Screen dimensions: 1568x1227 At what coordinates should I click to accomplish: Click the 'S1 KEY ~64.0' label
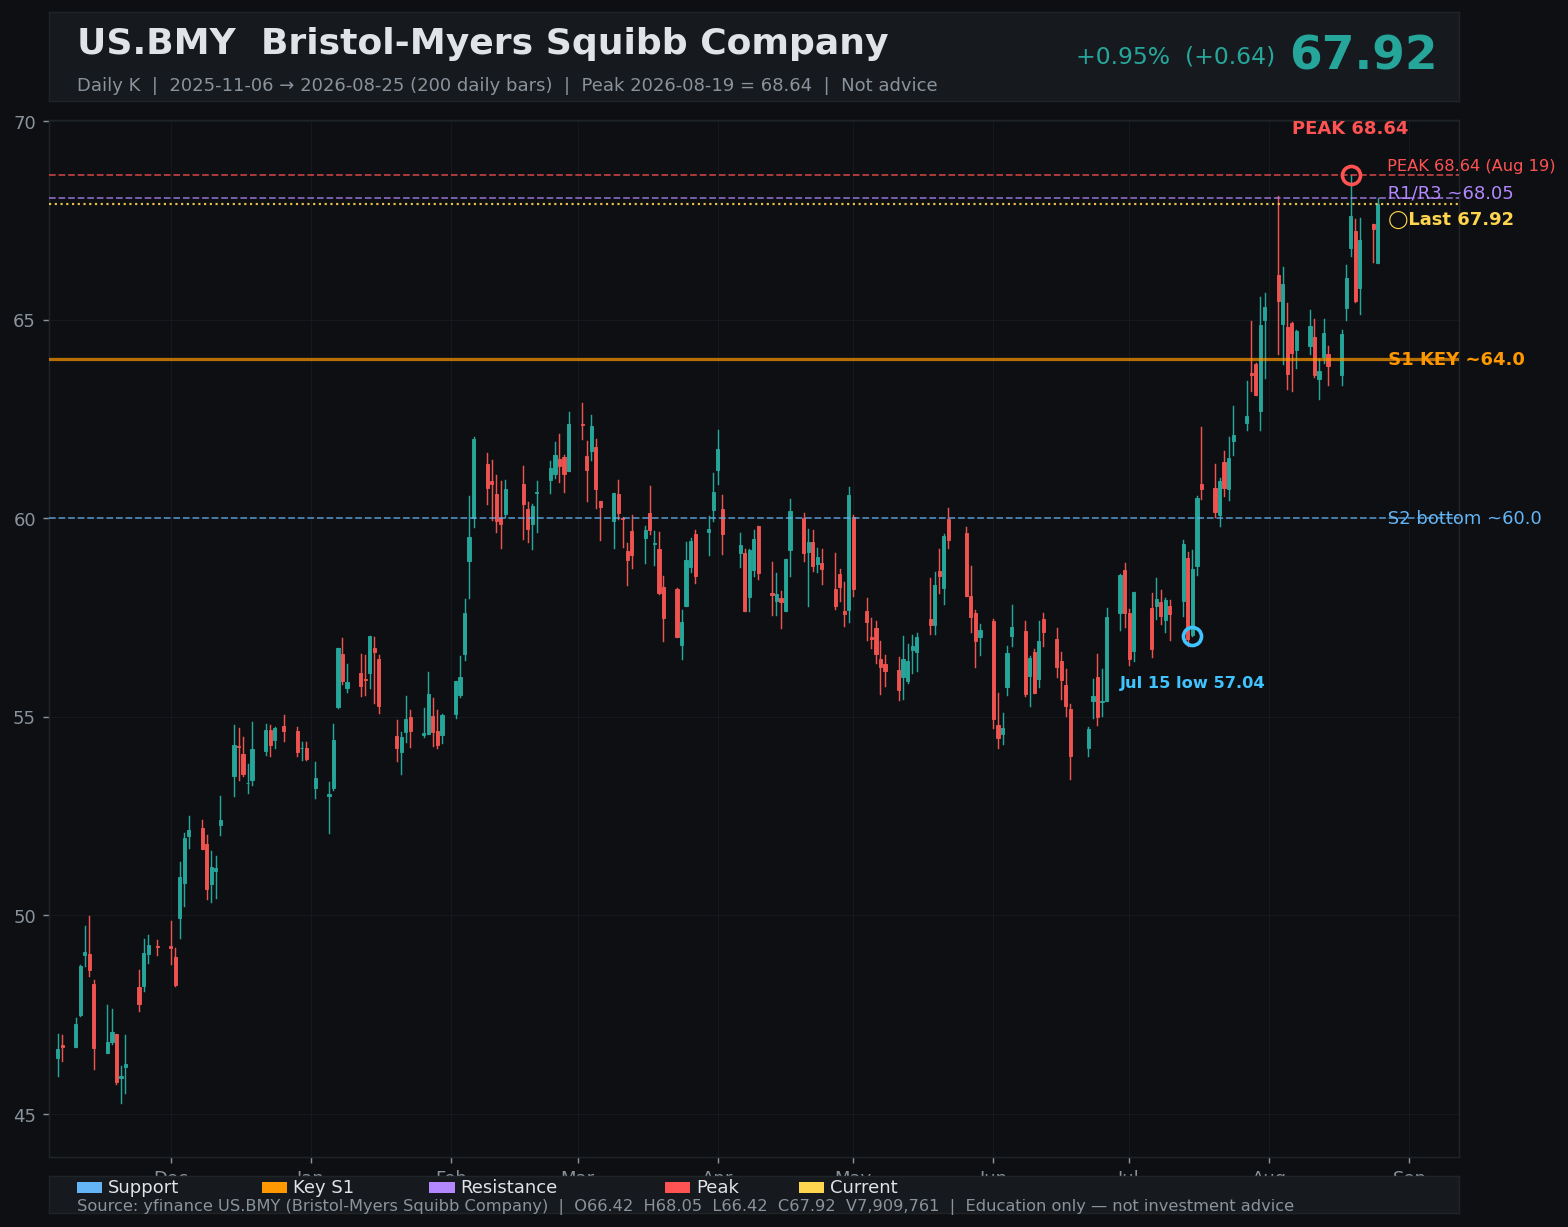tap(1456, 359)
